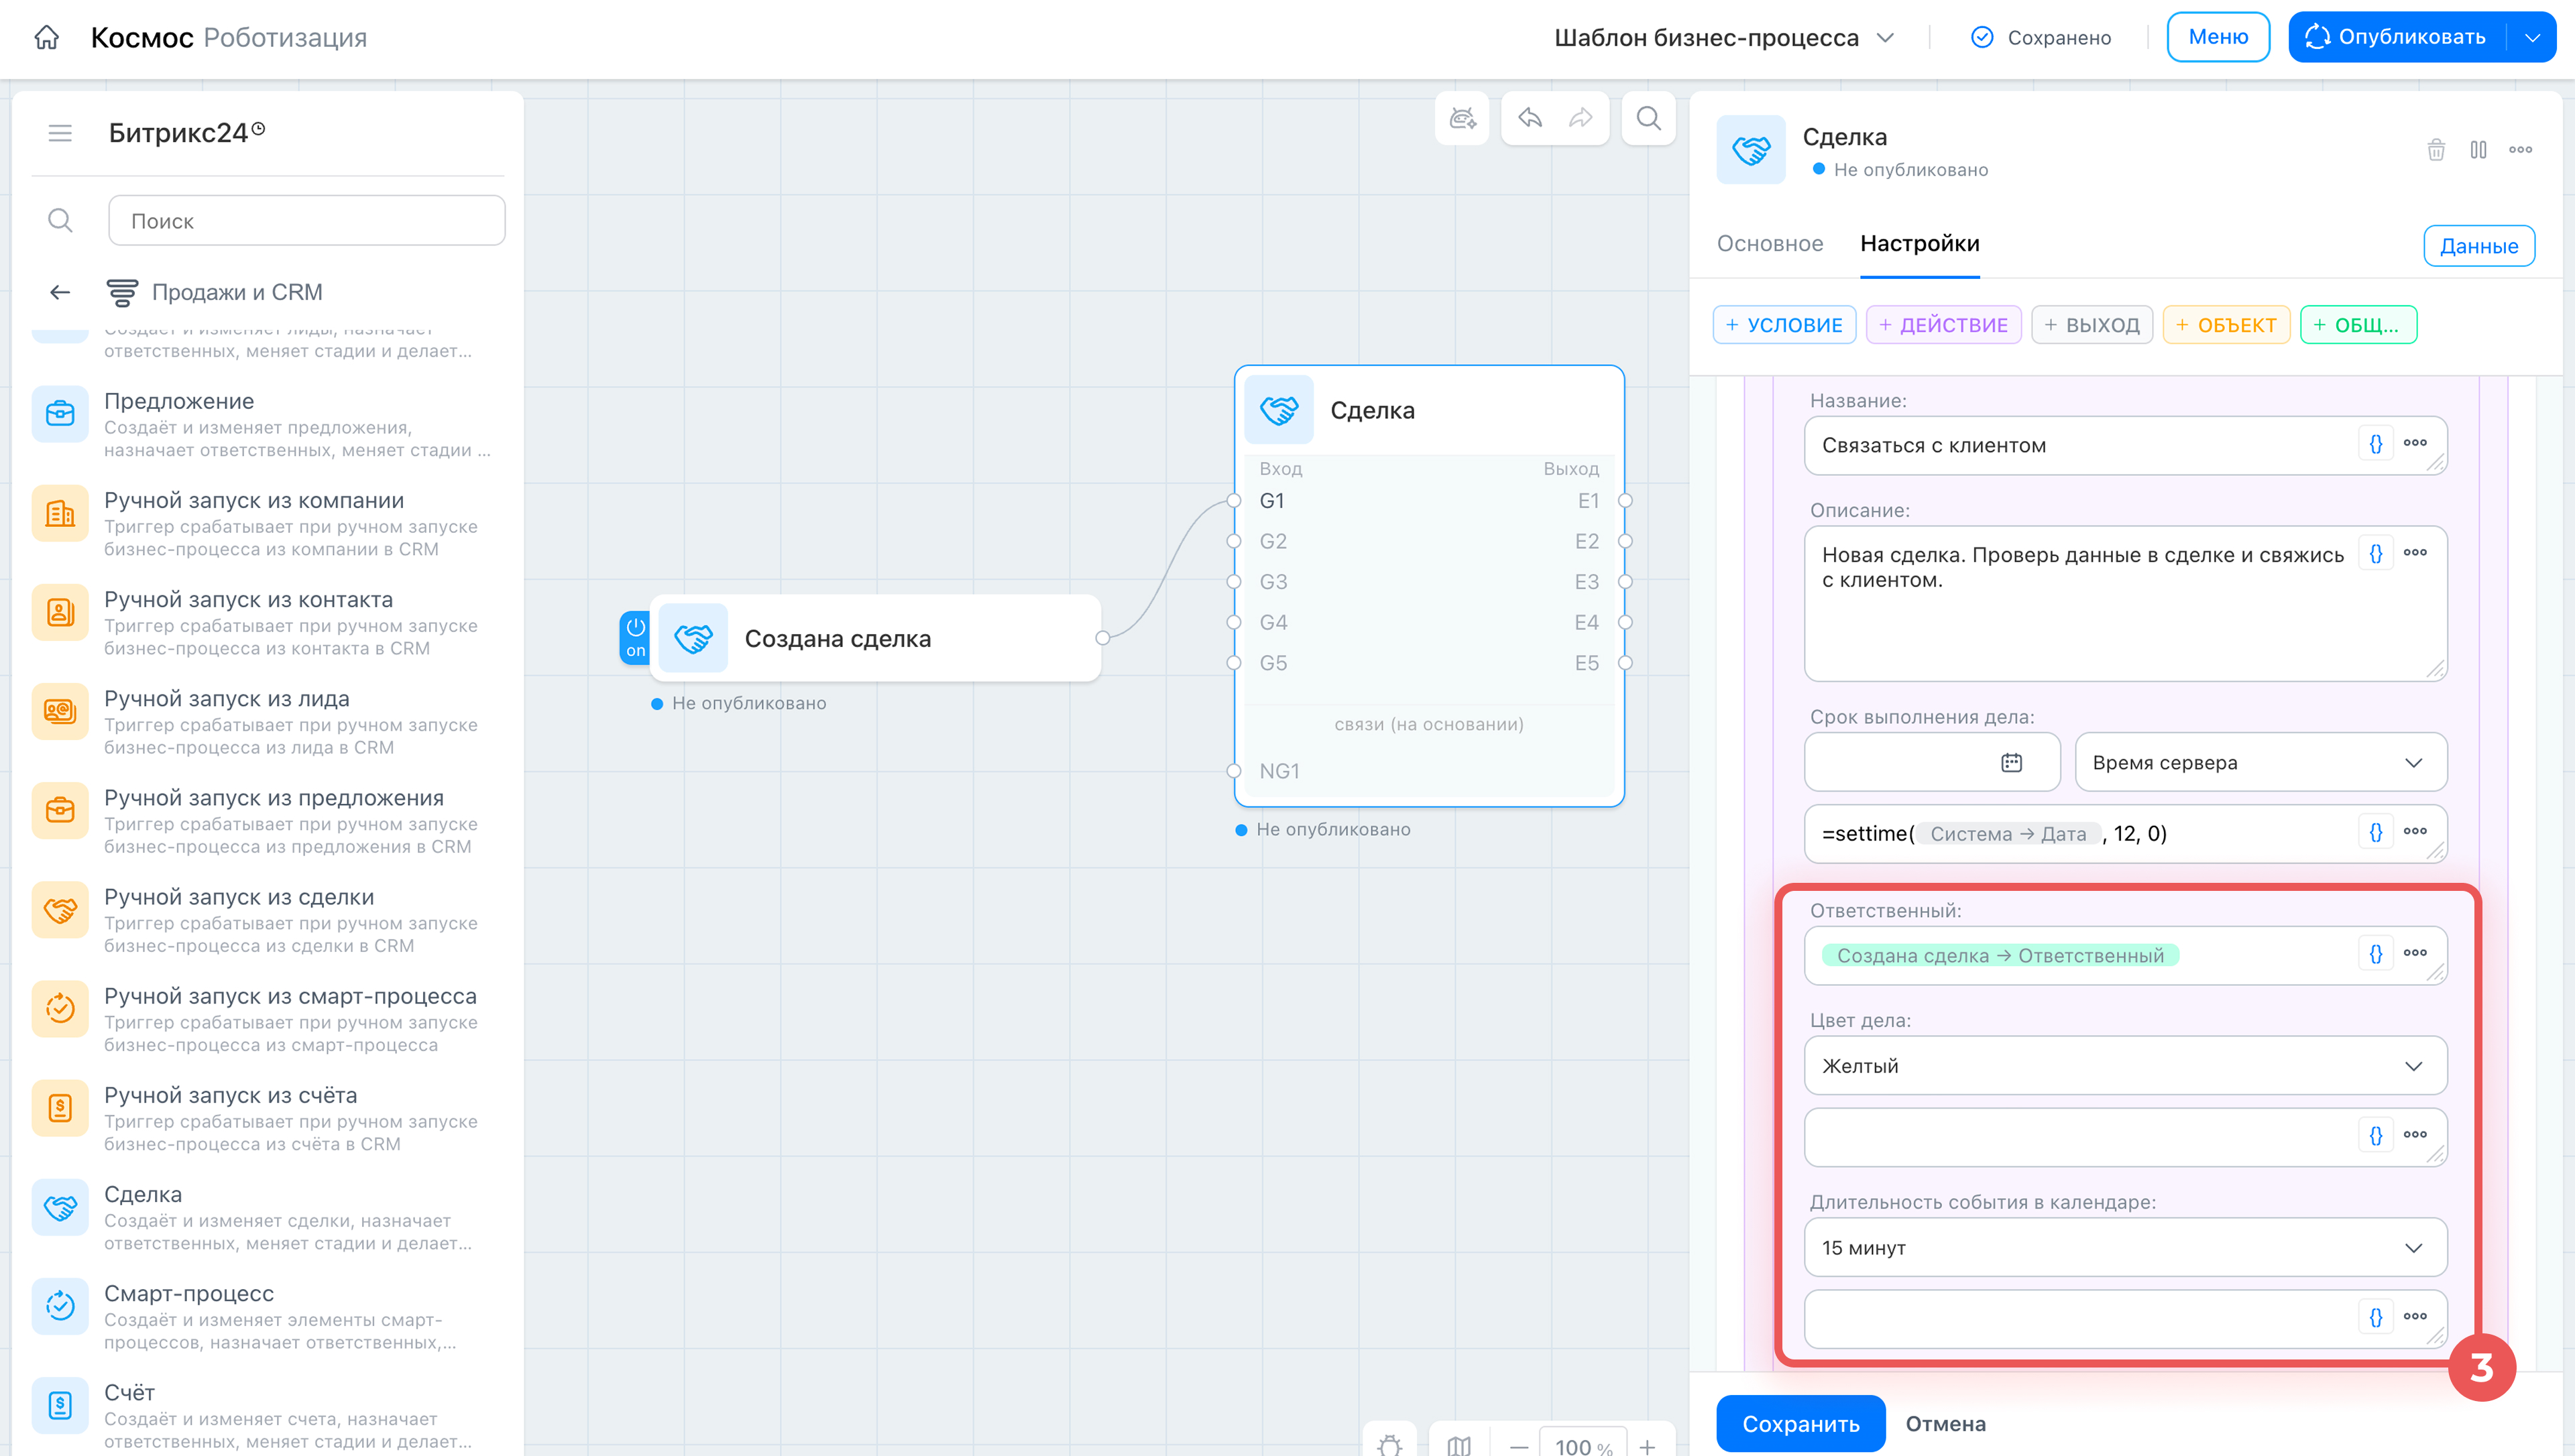The width and height of the screenshot is (2575, 1456).
Task: Open the Цвет дела dropdown showing Желтый
Action: (x=2125, y=1065)
